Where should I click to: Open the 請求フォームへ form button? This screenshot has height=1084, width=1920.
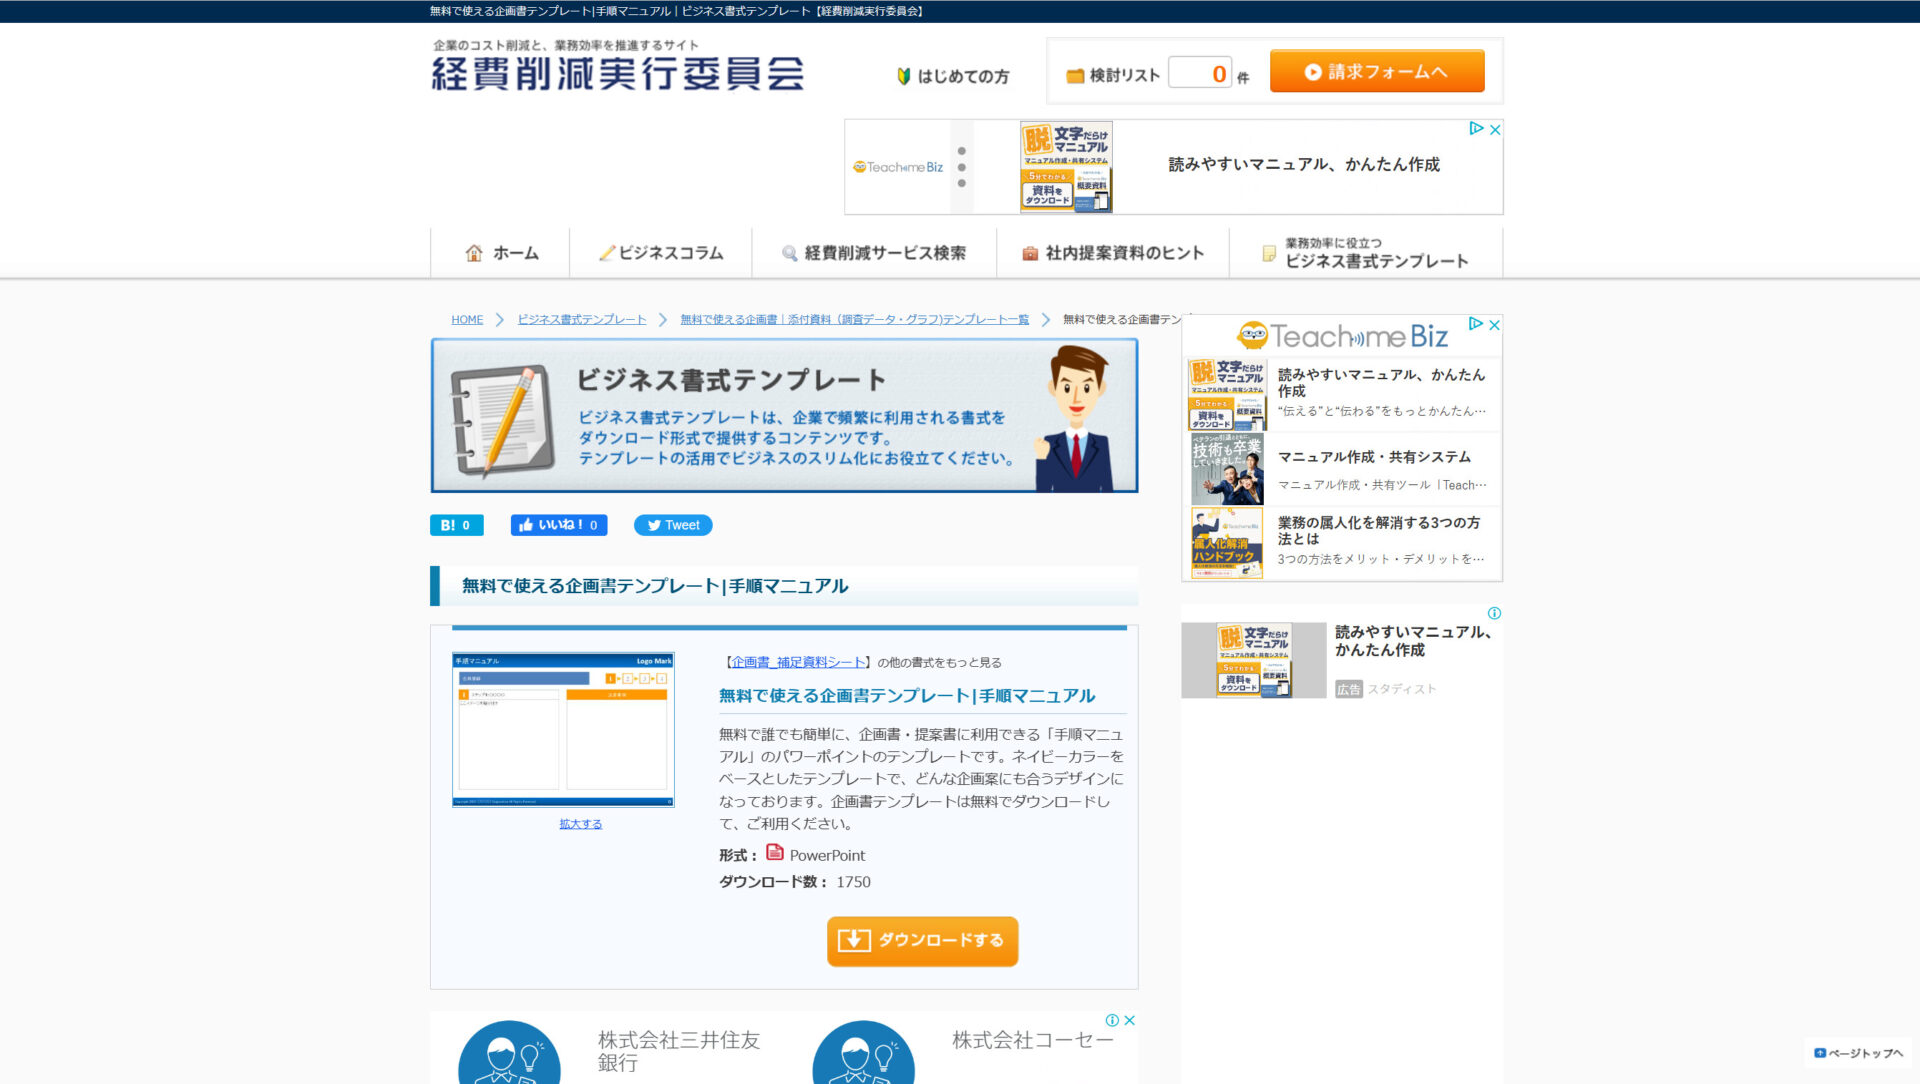pyautogui.click(x=1377, y=71)
